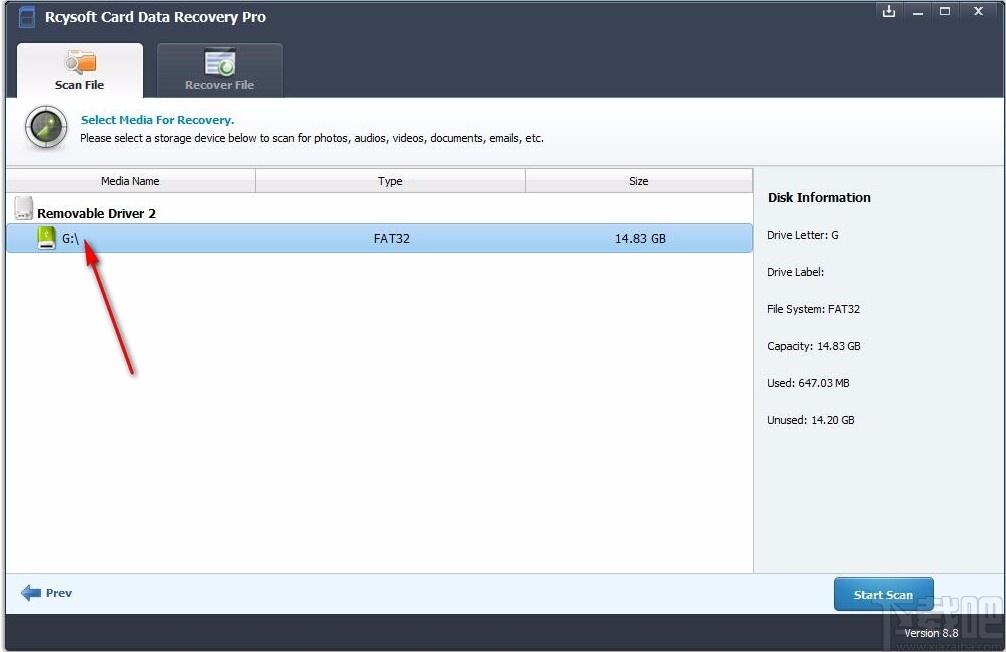Click the Unused: 14.20 GB text

point(810,420)
